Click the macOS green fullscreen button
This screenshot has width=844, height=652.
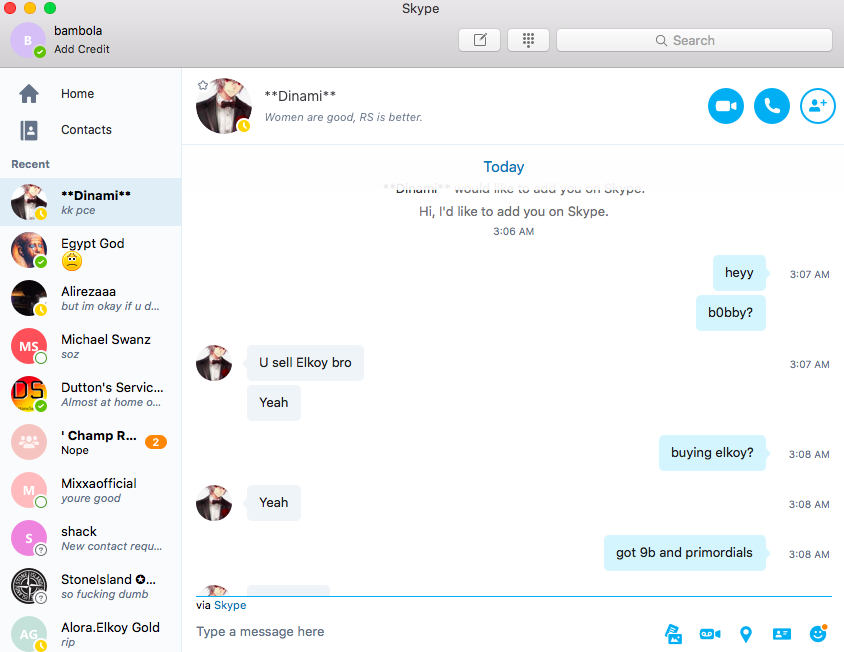pyautogui.click(x=50, y=8)
